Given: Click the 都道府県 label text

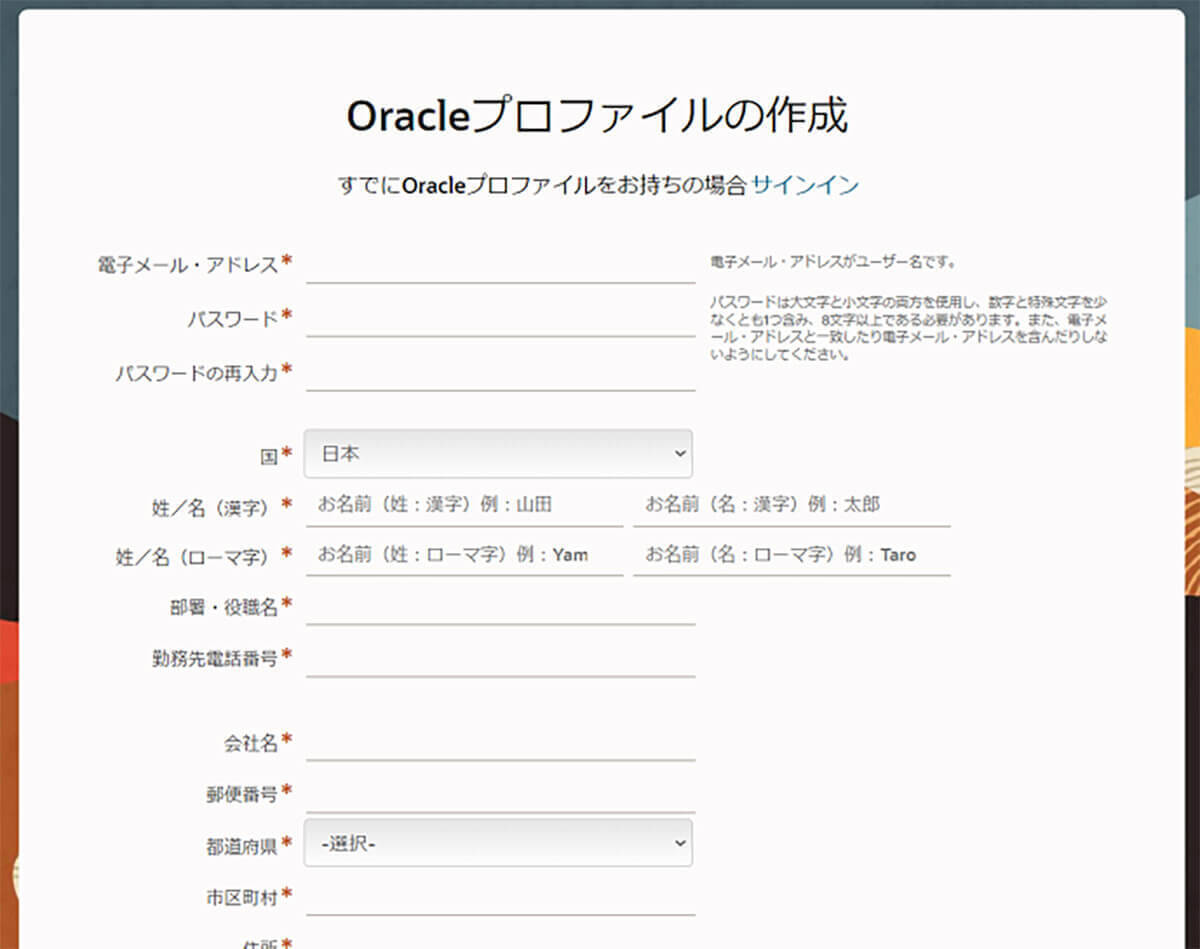Looking at the screenshot, I should [241, 846].
